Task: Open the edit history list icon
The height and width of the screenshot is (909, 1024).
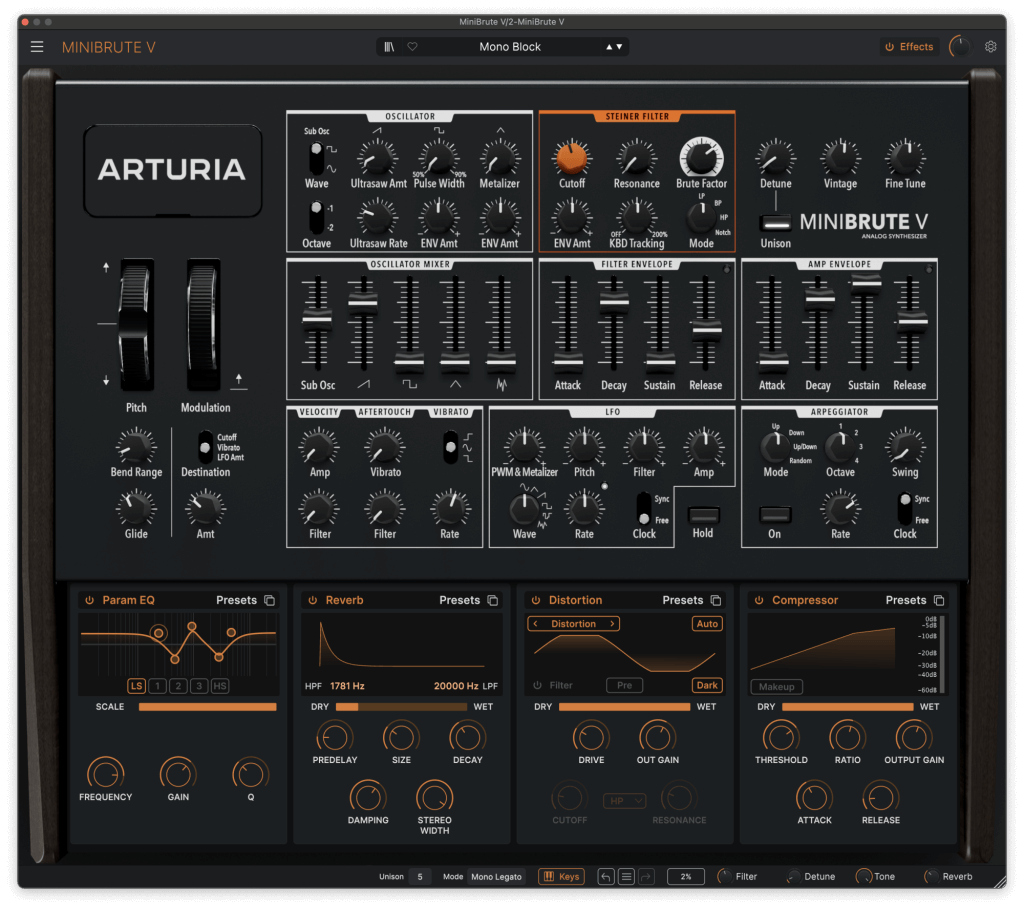Action: coord(626,877)
